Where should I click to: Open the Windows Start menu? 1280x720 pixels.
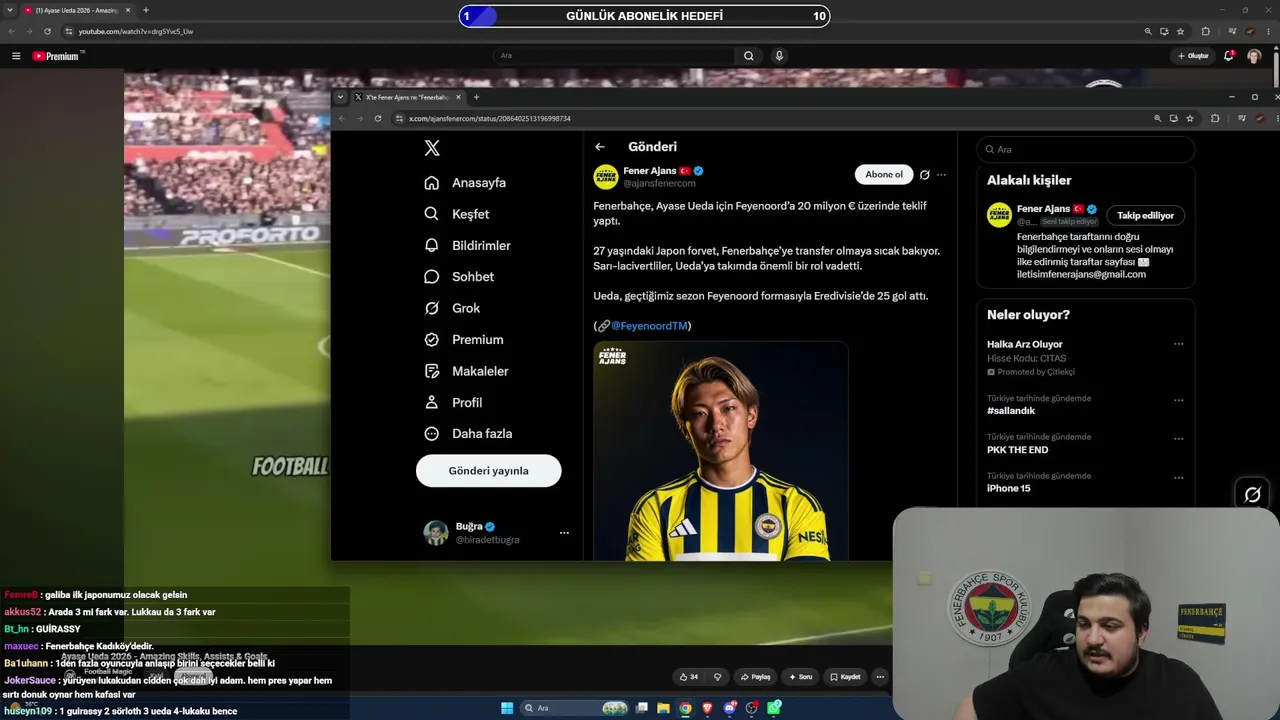507,708
